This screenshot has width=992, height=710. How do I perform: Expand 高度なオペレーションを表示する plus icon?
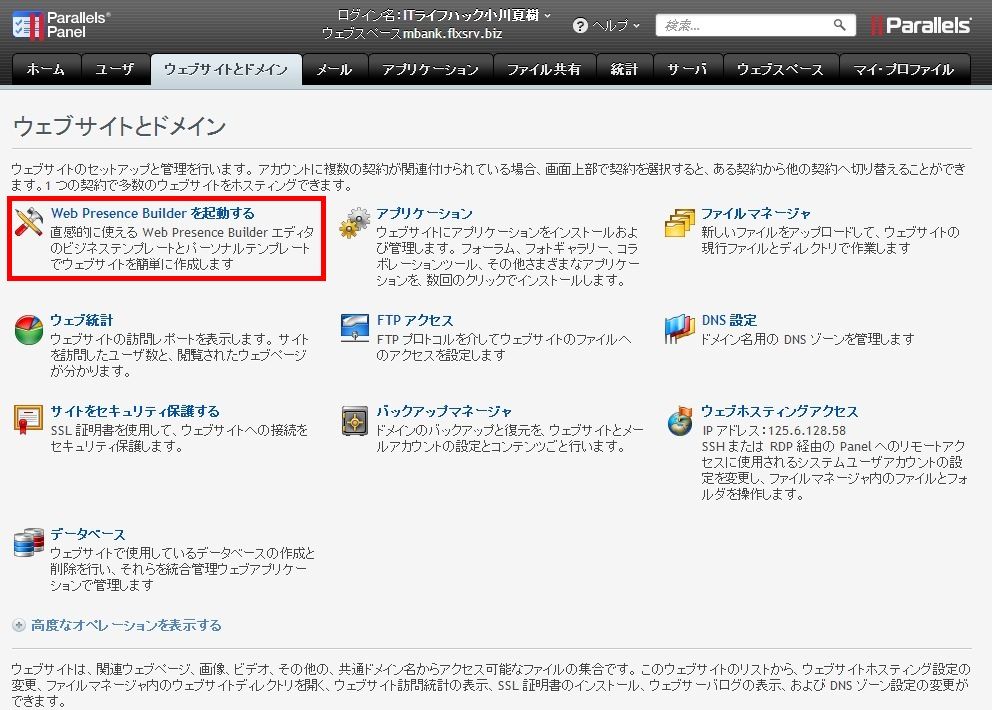[19, 625]
